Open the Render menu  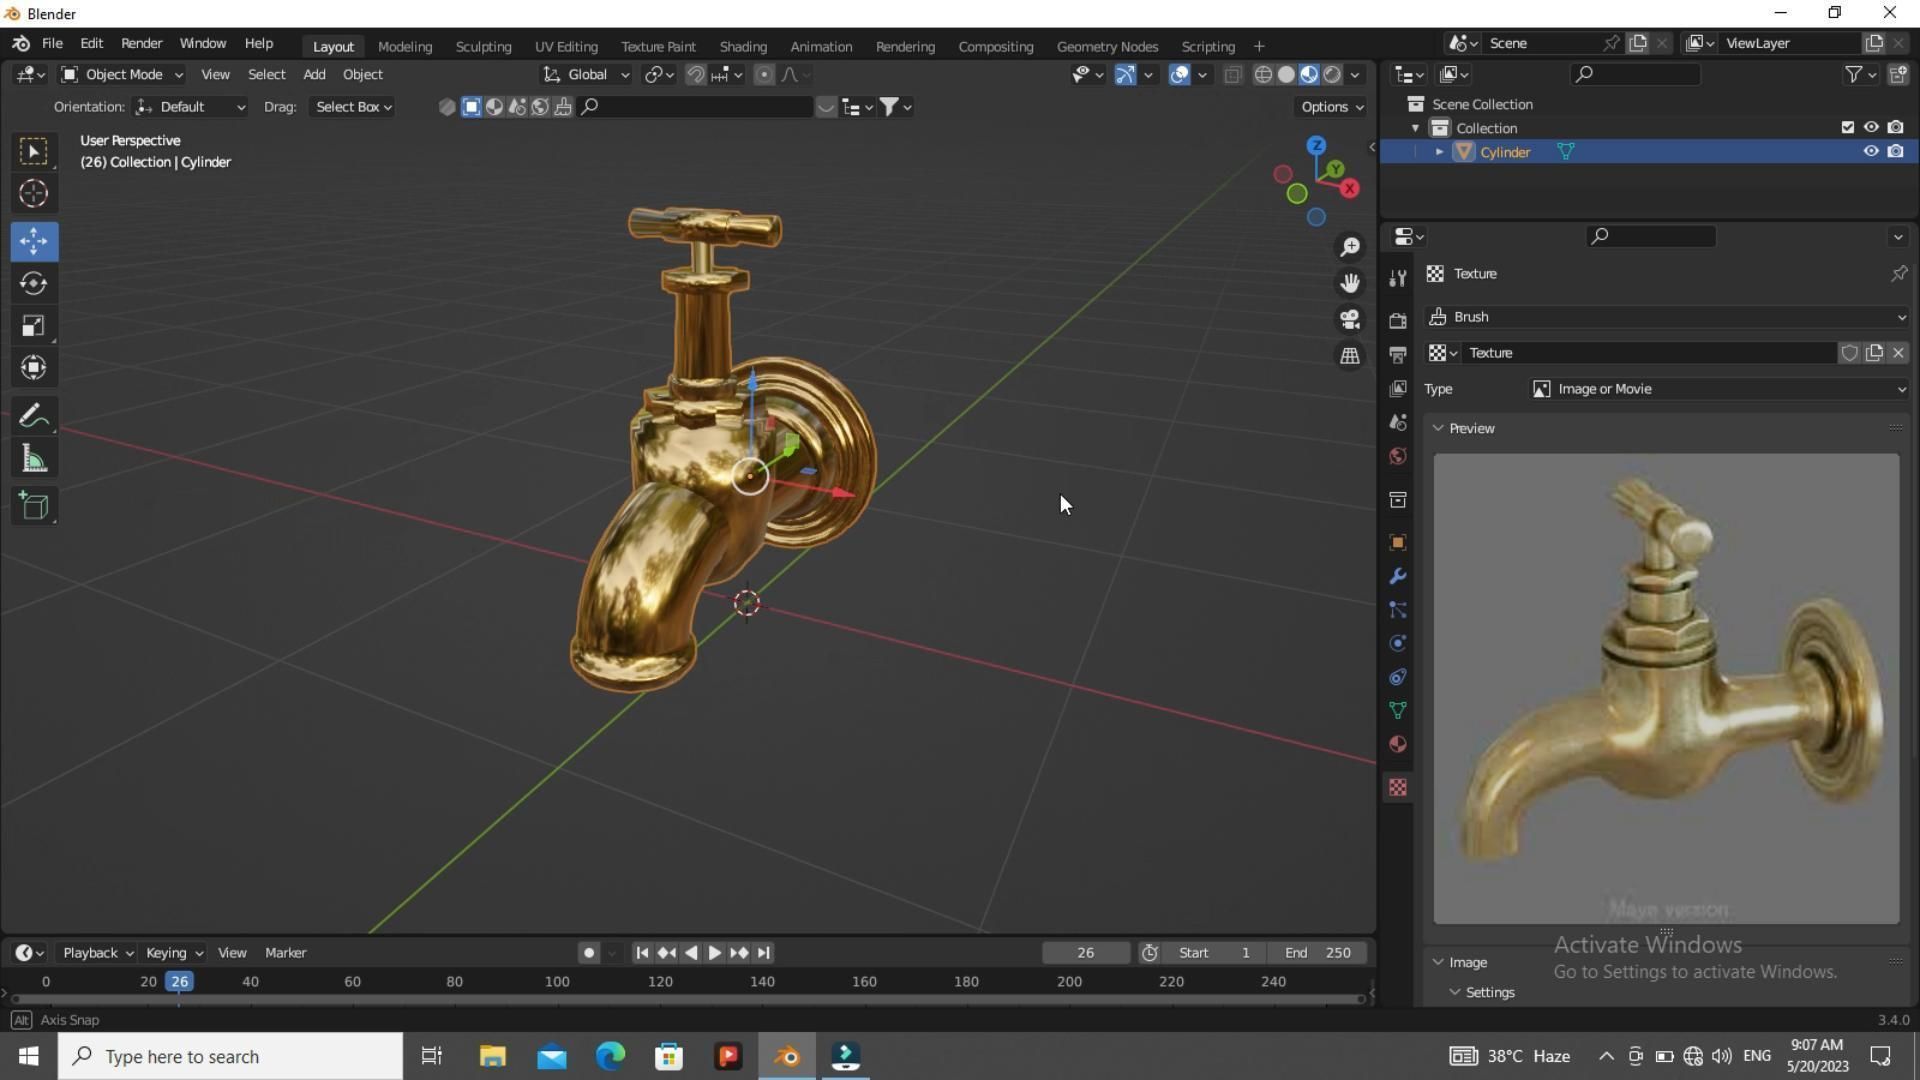click(x=142, y=44)
